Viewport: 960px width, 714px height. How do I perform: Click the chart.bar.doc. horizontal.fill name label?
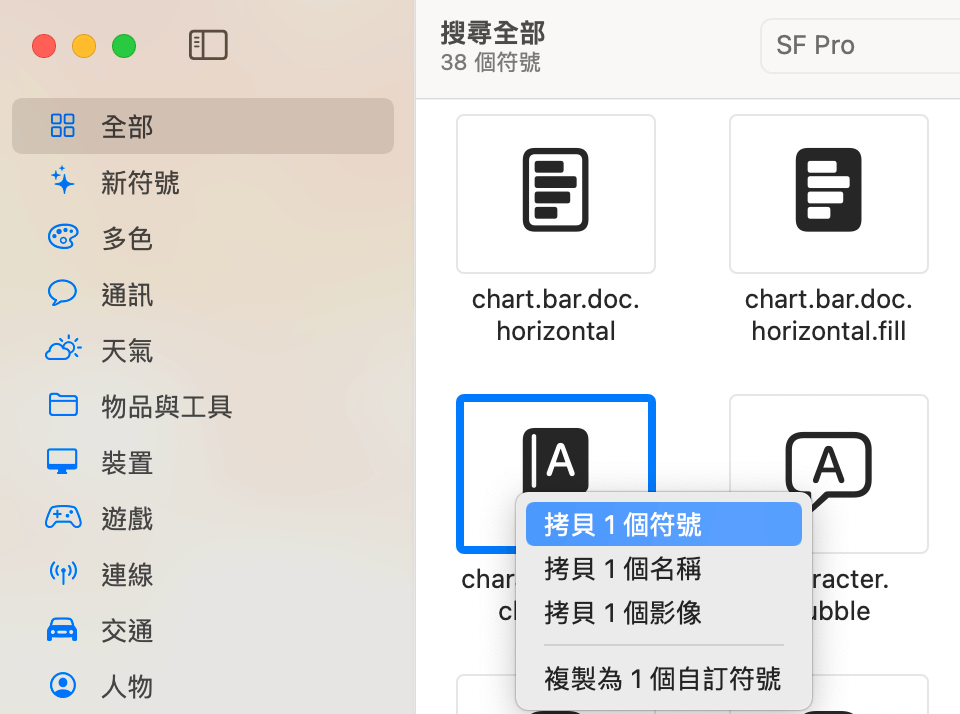pos(829,315)
